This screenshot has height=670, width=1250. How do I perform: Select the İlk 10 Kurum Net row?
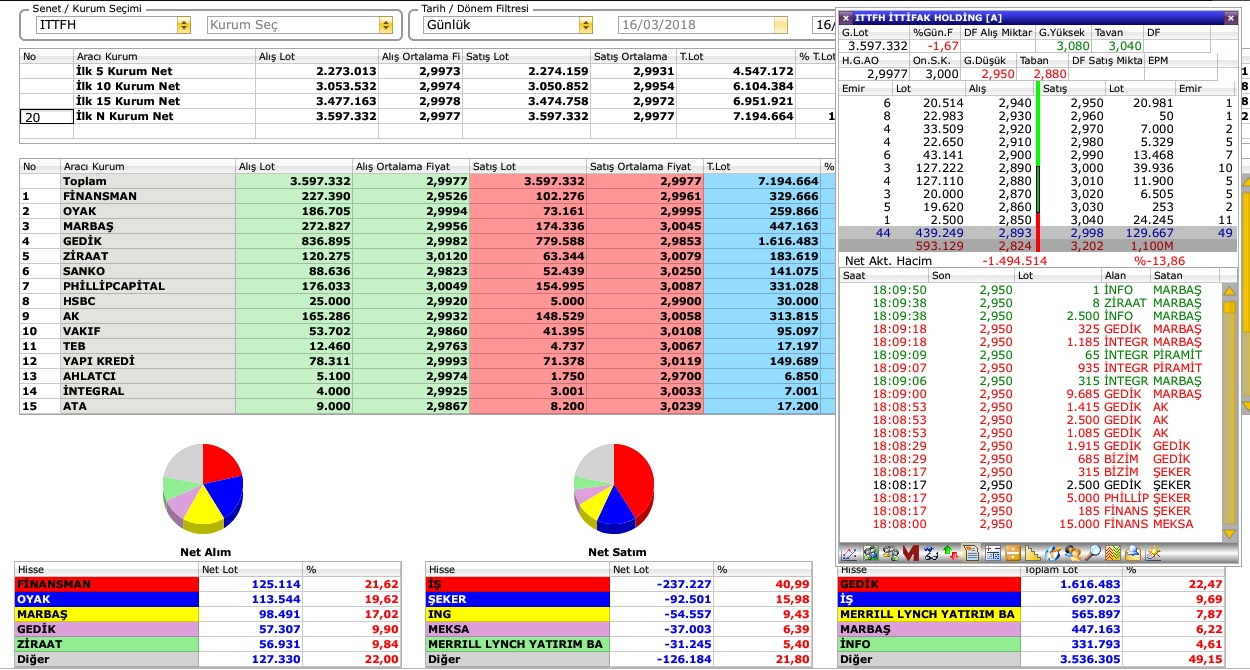click(x=428, y=87)
